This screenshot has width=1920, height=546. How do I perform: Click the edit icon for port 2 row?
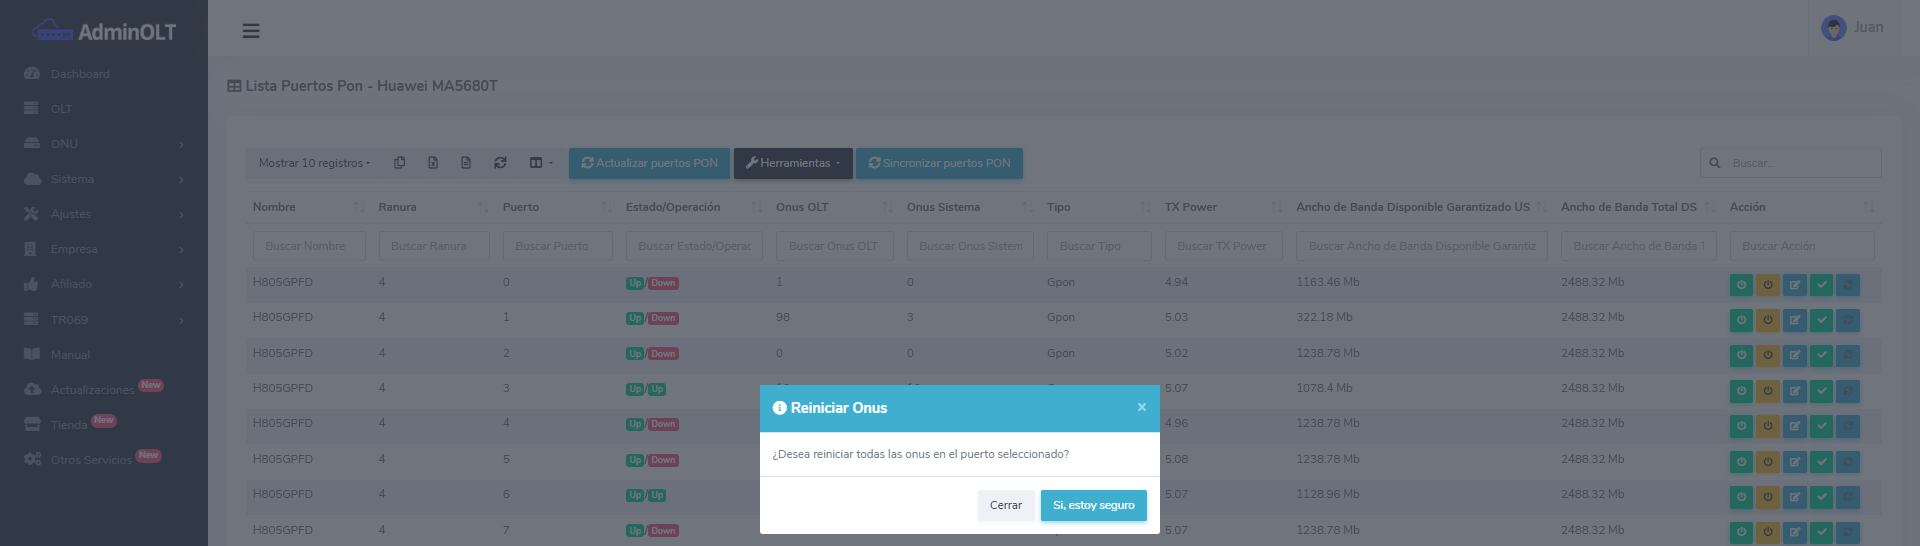tap(1795, 356)
